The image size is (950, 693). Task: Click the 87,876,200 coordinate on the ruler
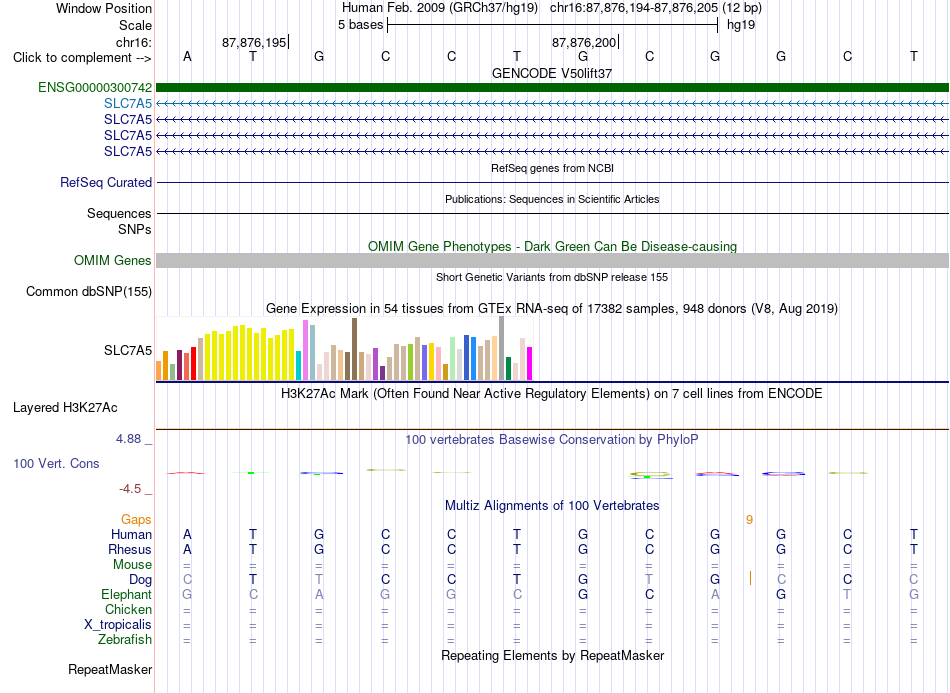click(583, 42)
